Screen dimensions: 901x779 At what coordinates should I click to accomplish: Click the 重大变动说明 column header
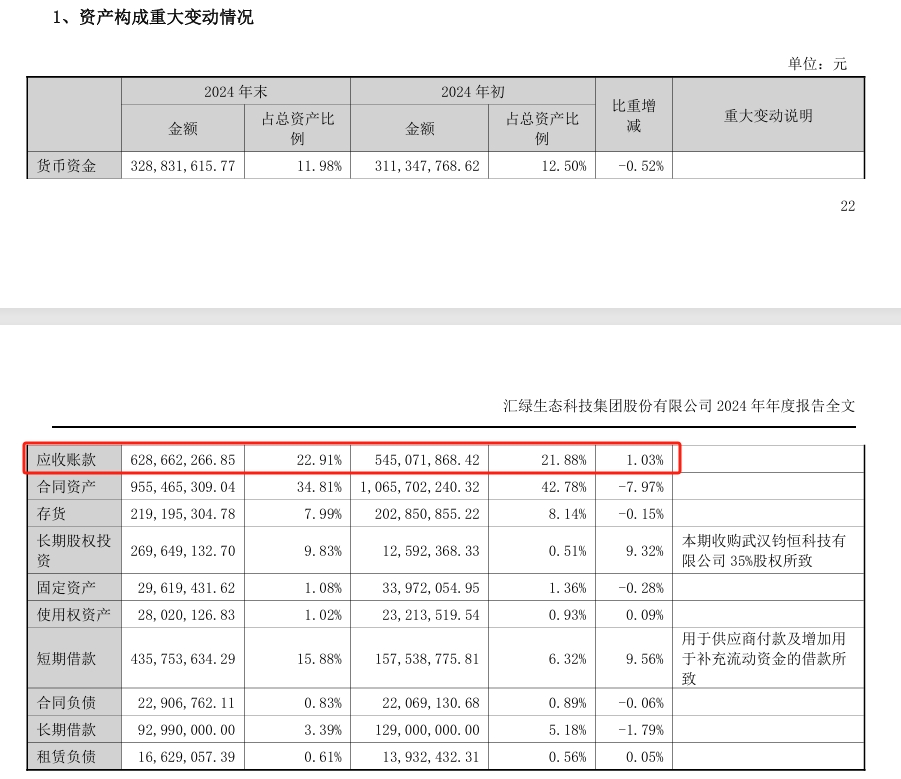[x=768, y=116]
